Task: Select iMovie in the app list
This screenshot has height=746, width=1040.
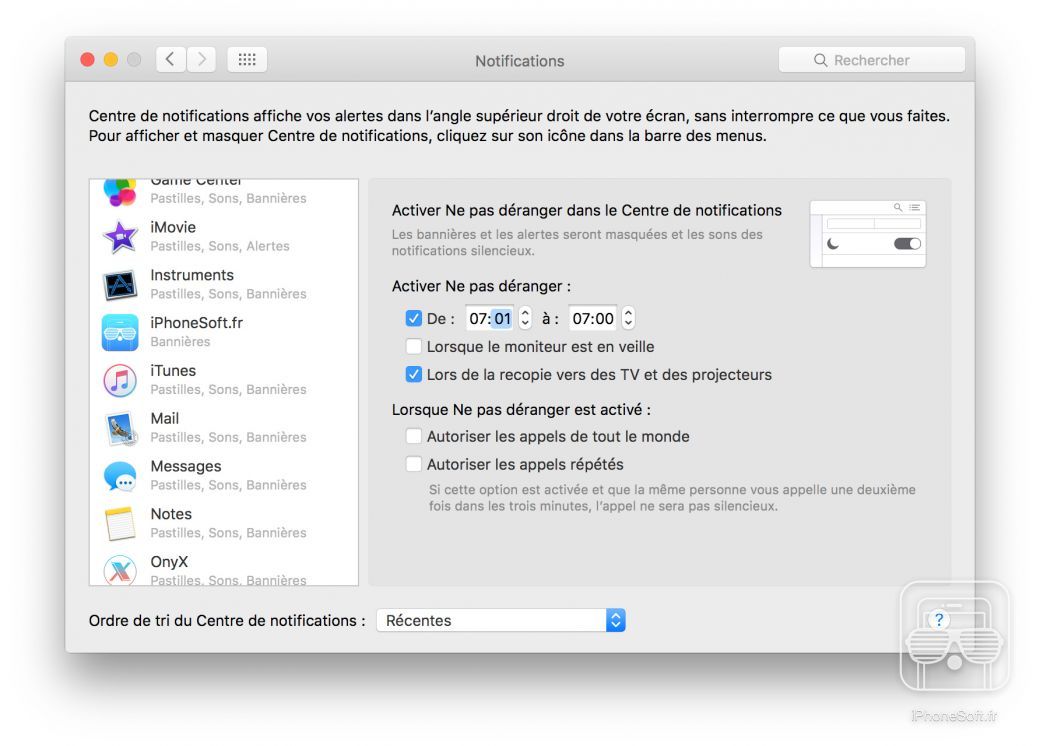Action: [224, 237]
